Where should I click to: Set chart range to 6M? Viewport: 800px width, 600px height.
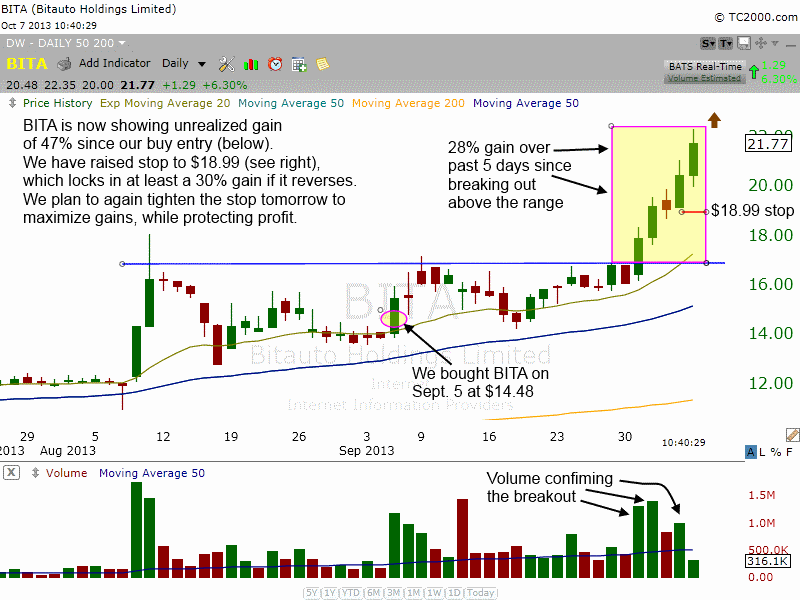tap(374, 593)
